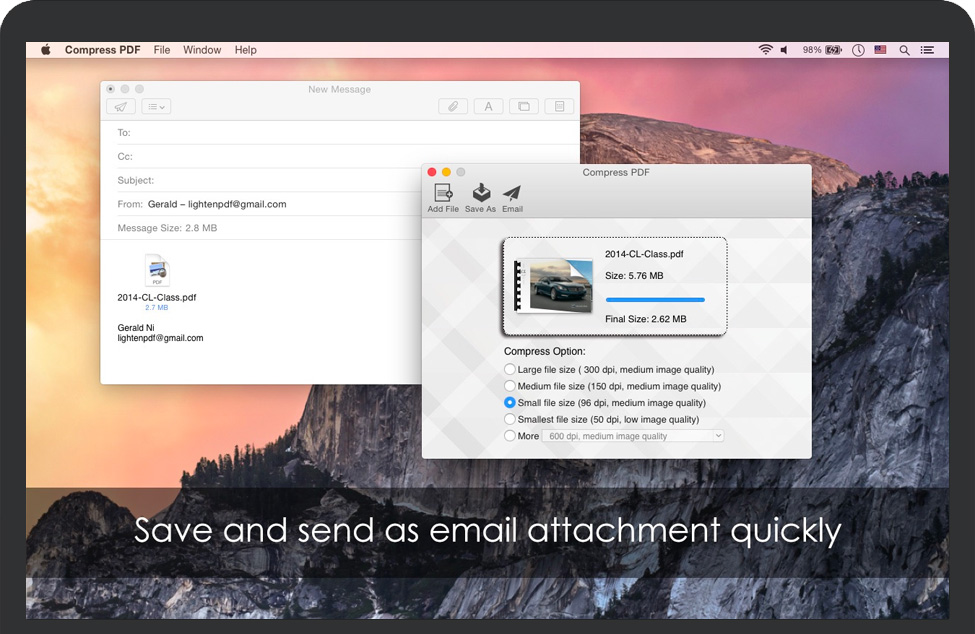Select Medium file size (150 dpi) option
Screen dimensions: 975x634
[x=510, y=386]
